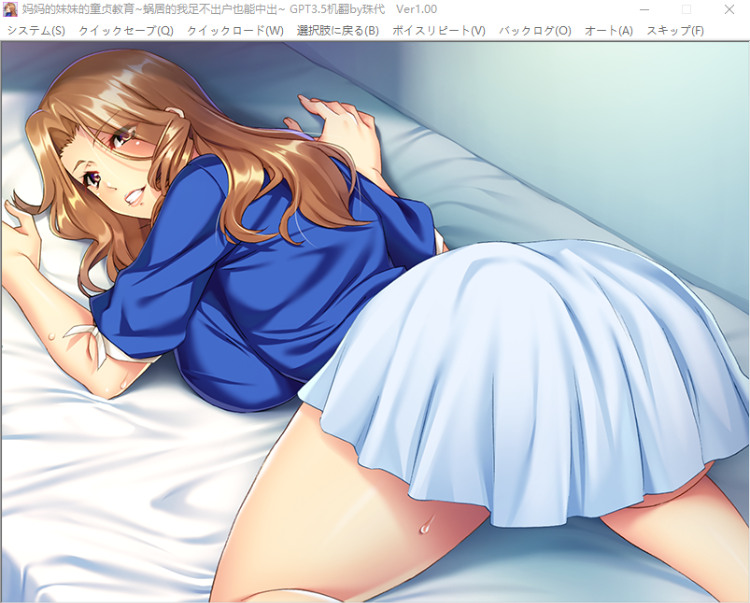Click the application icon in the title bar
Viewport: 750px width, 603px height.
(10, 9)
